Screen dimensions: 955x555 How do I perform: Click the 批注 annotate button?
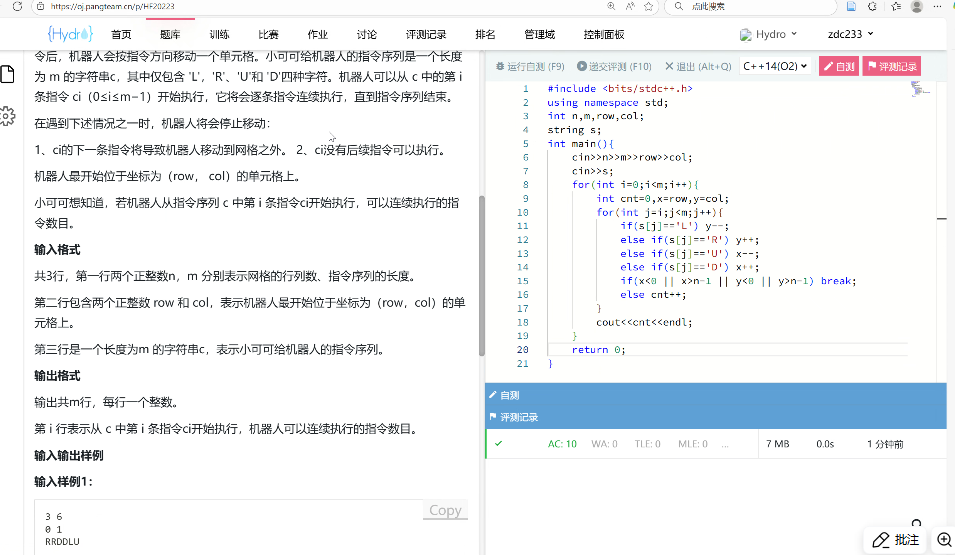click(x=895, y=540)
